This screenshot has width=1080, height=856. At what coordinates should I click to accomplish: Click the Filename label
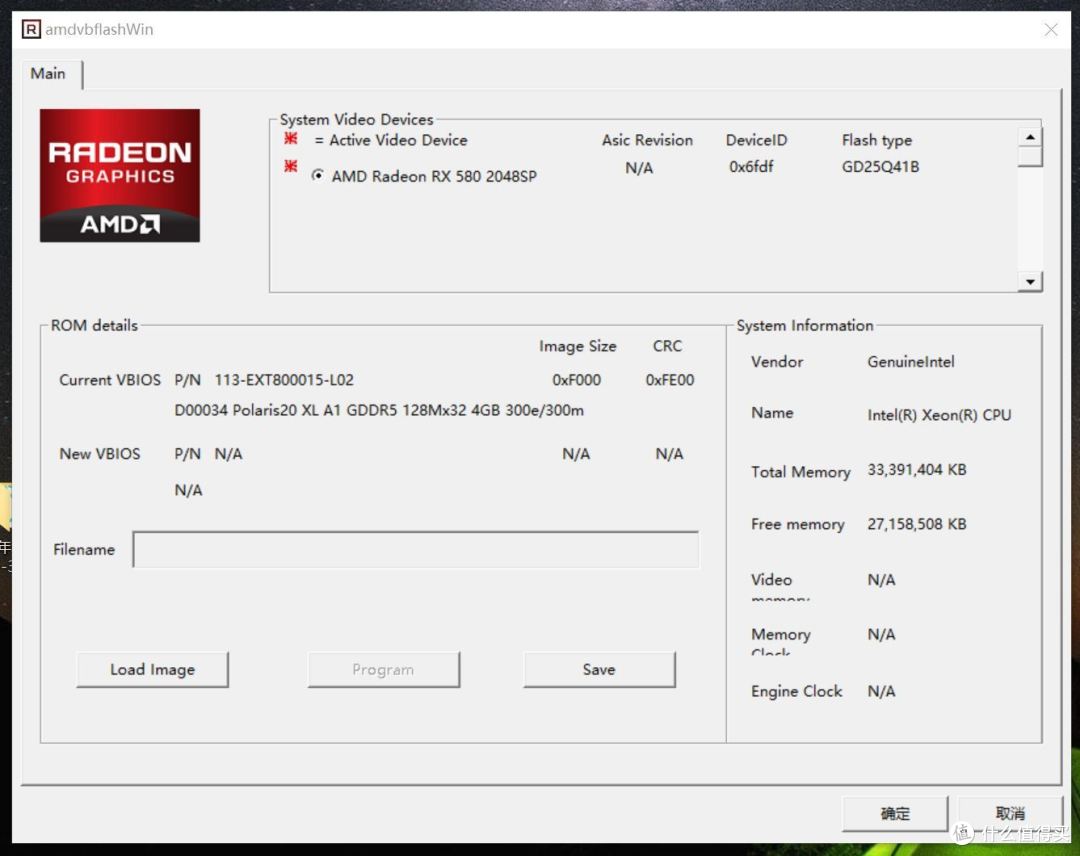(83, 550)
